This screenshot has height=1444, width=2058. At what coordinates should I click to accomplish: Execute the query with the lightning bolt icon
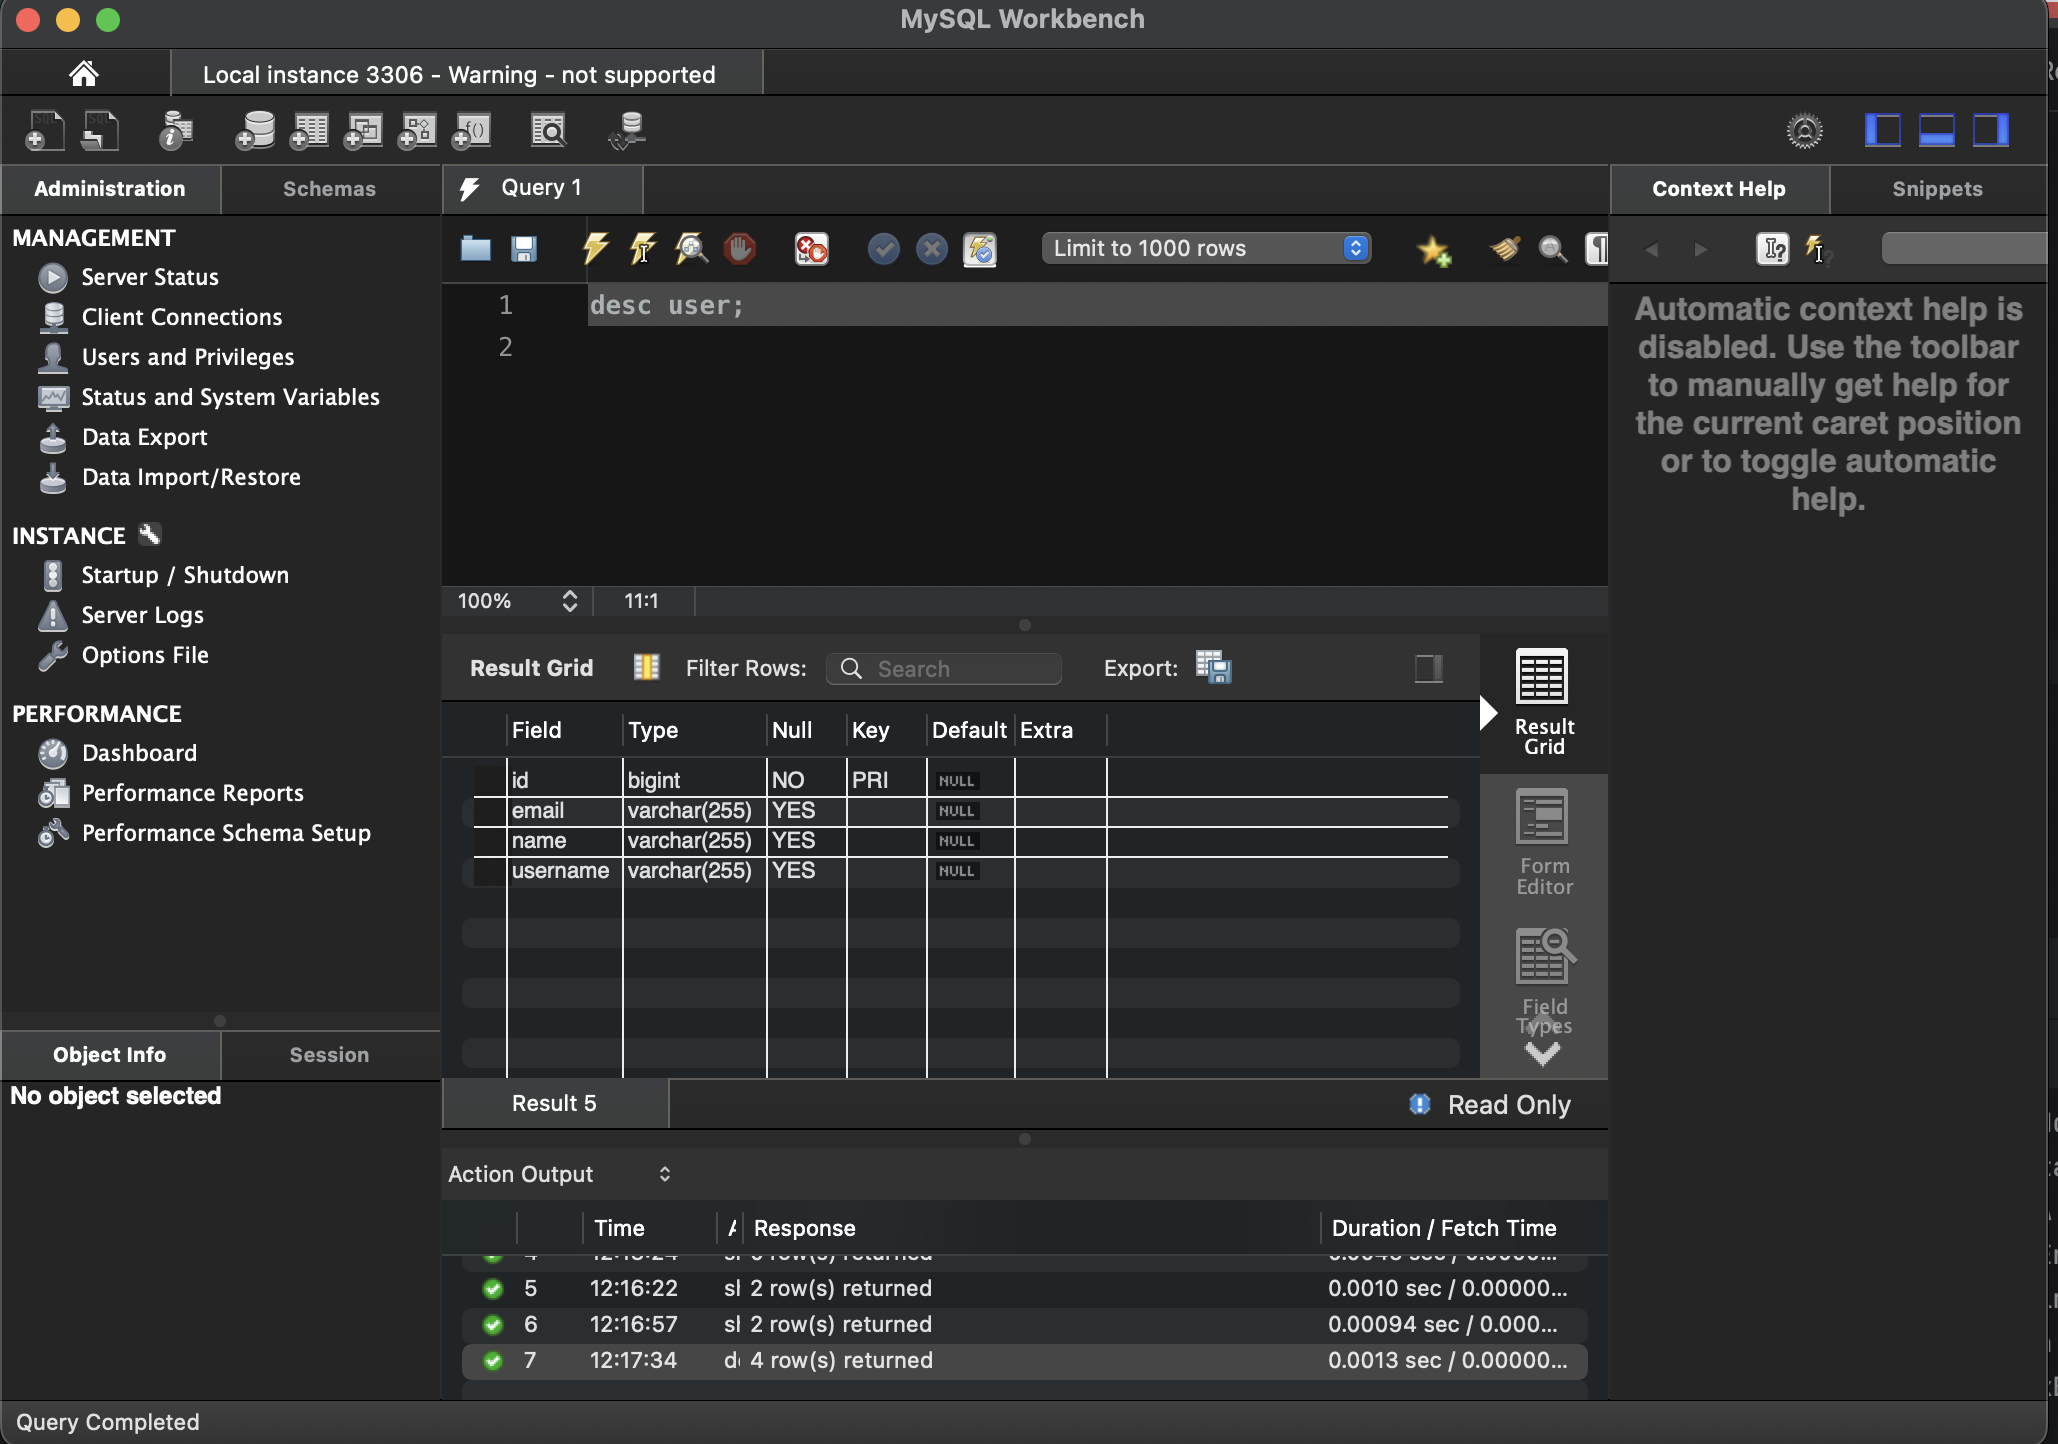[595, 248]
